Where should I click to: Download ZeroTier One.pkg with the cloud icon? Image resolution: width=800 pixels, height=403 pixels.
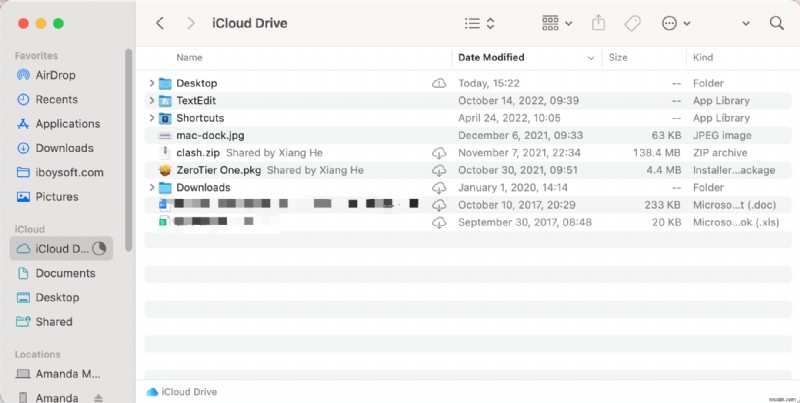[439, 170]
